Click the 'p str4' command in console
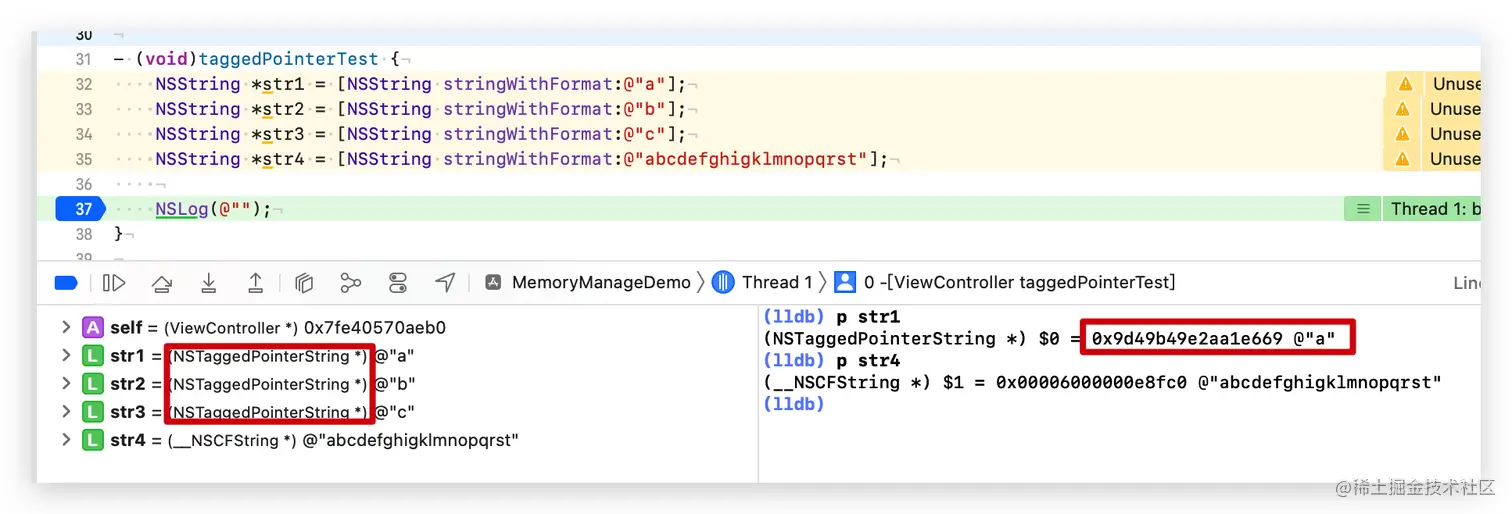Viewport: 1512px width, 514px height. point(868,360)
